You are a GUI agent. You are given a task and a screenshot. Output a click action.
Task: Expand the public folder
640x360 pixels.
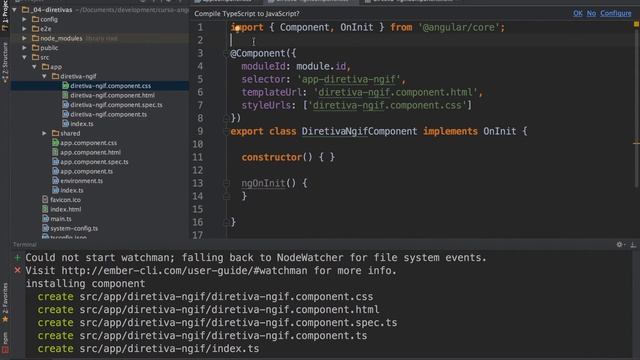[24, 48]
